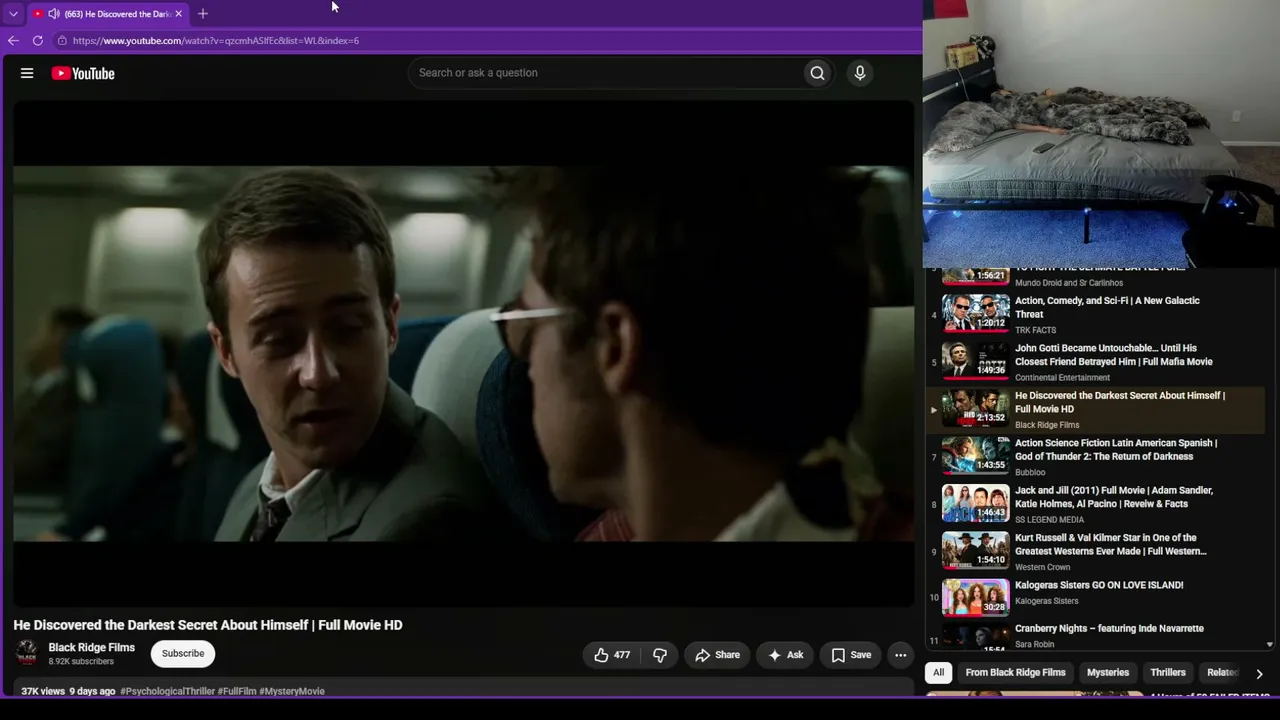Click 'Bubbloo' channel text
The width and height of the screenshot is (1280, 720).
point(1030,472)
